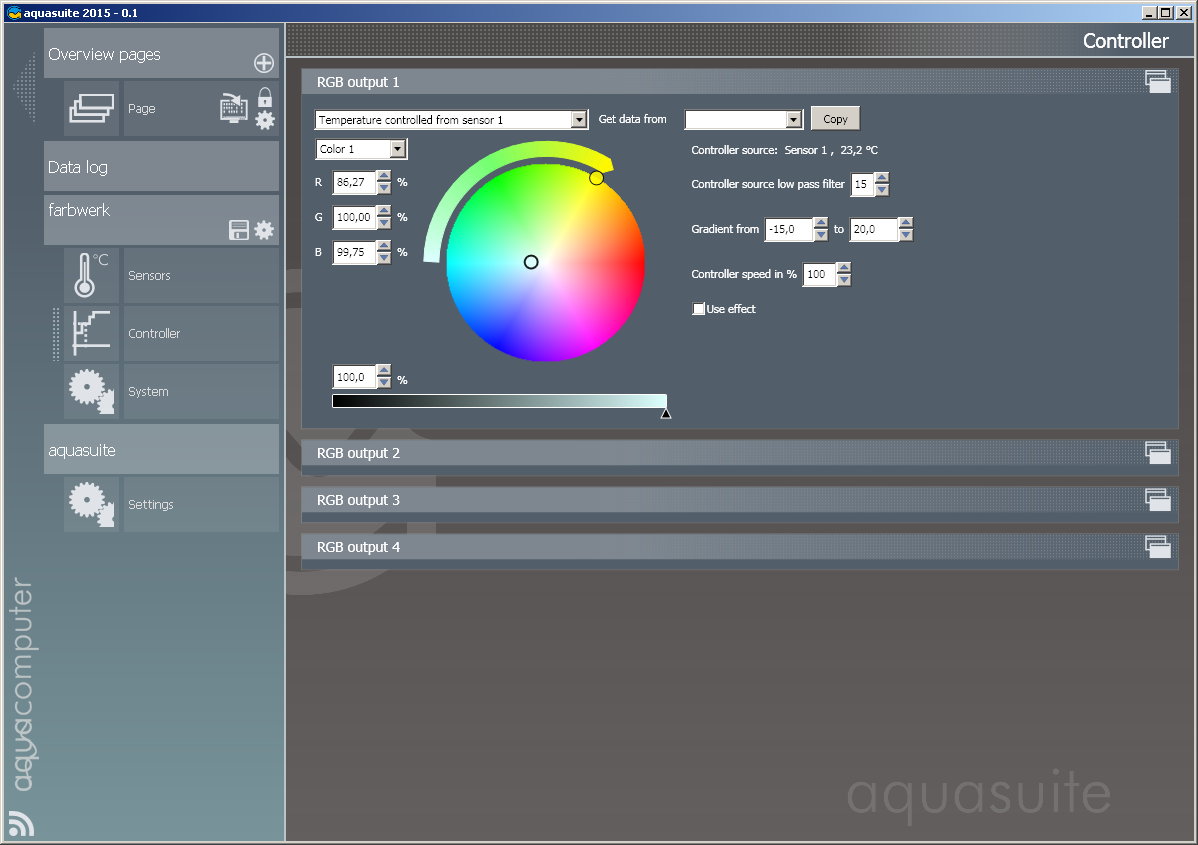This screenshot has height=845, width=1198.
Task: Increase Gradient to value
Action: (905, 224)
